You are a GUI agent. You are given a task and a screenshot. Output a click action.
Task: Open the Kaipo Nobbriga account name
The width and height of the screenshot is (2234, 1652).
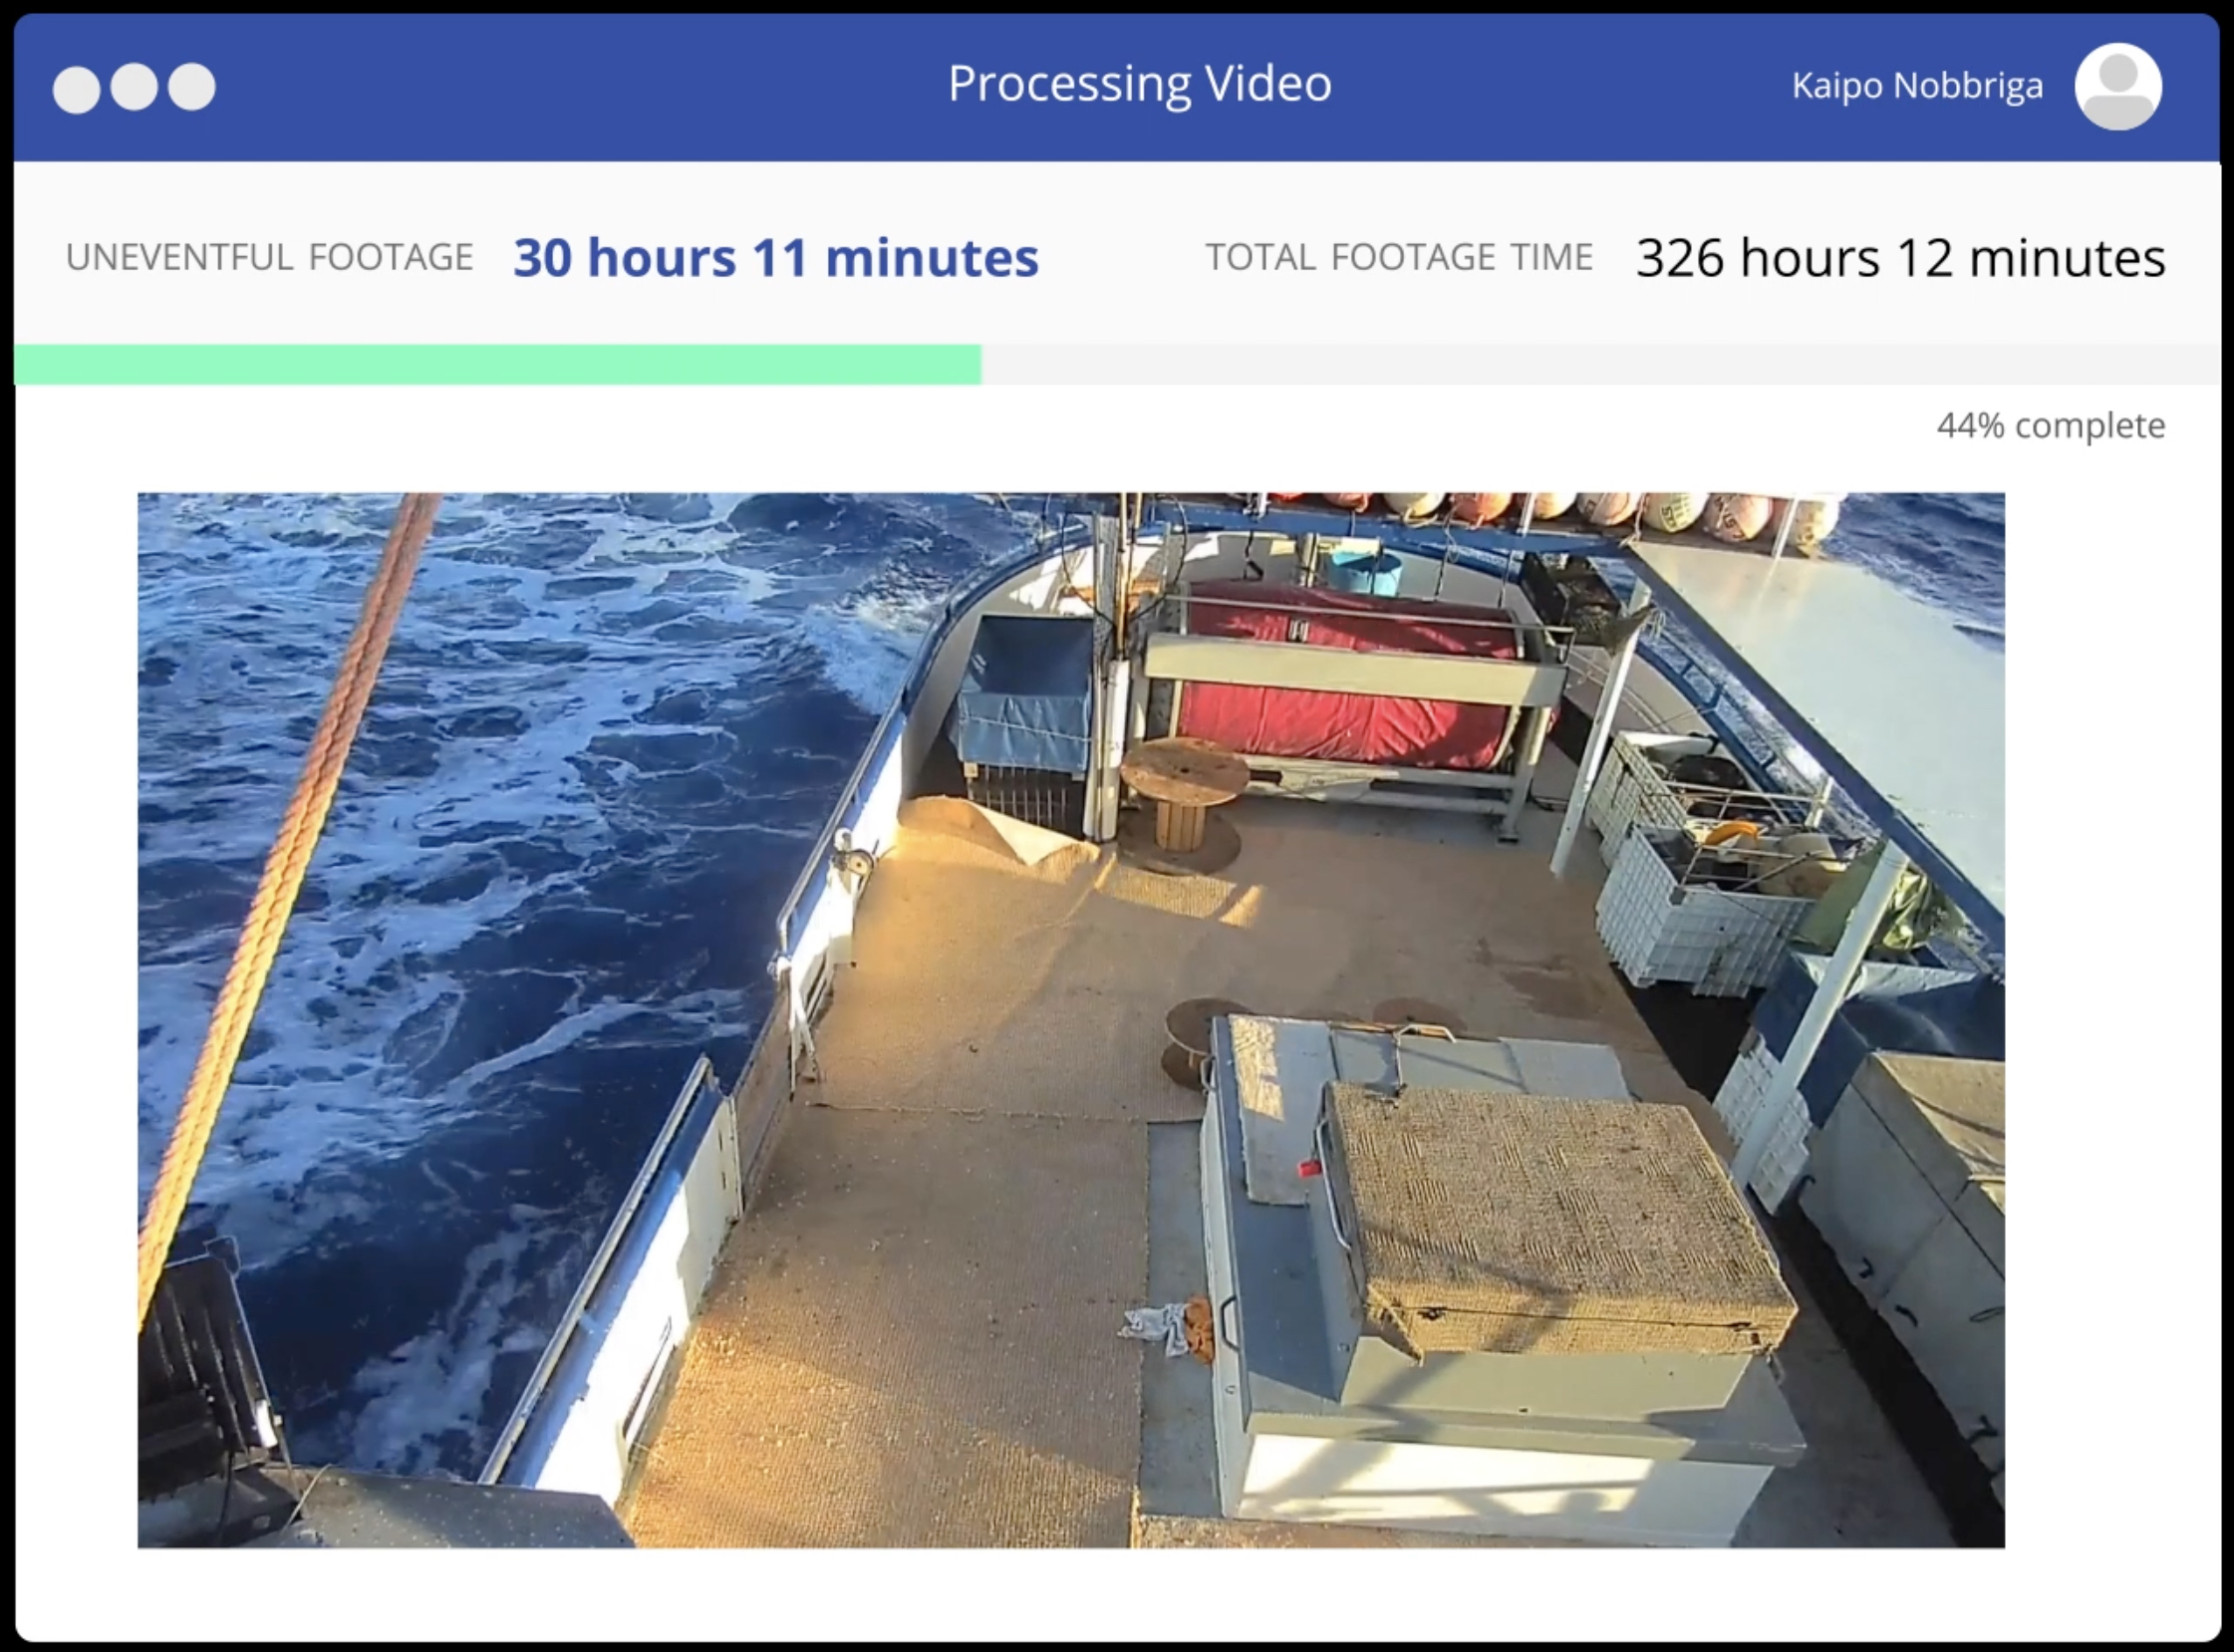click(x=1917, y=86)
